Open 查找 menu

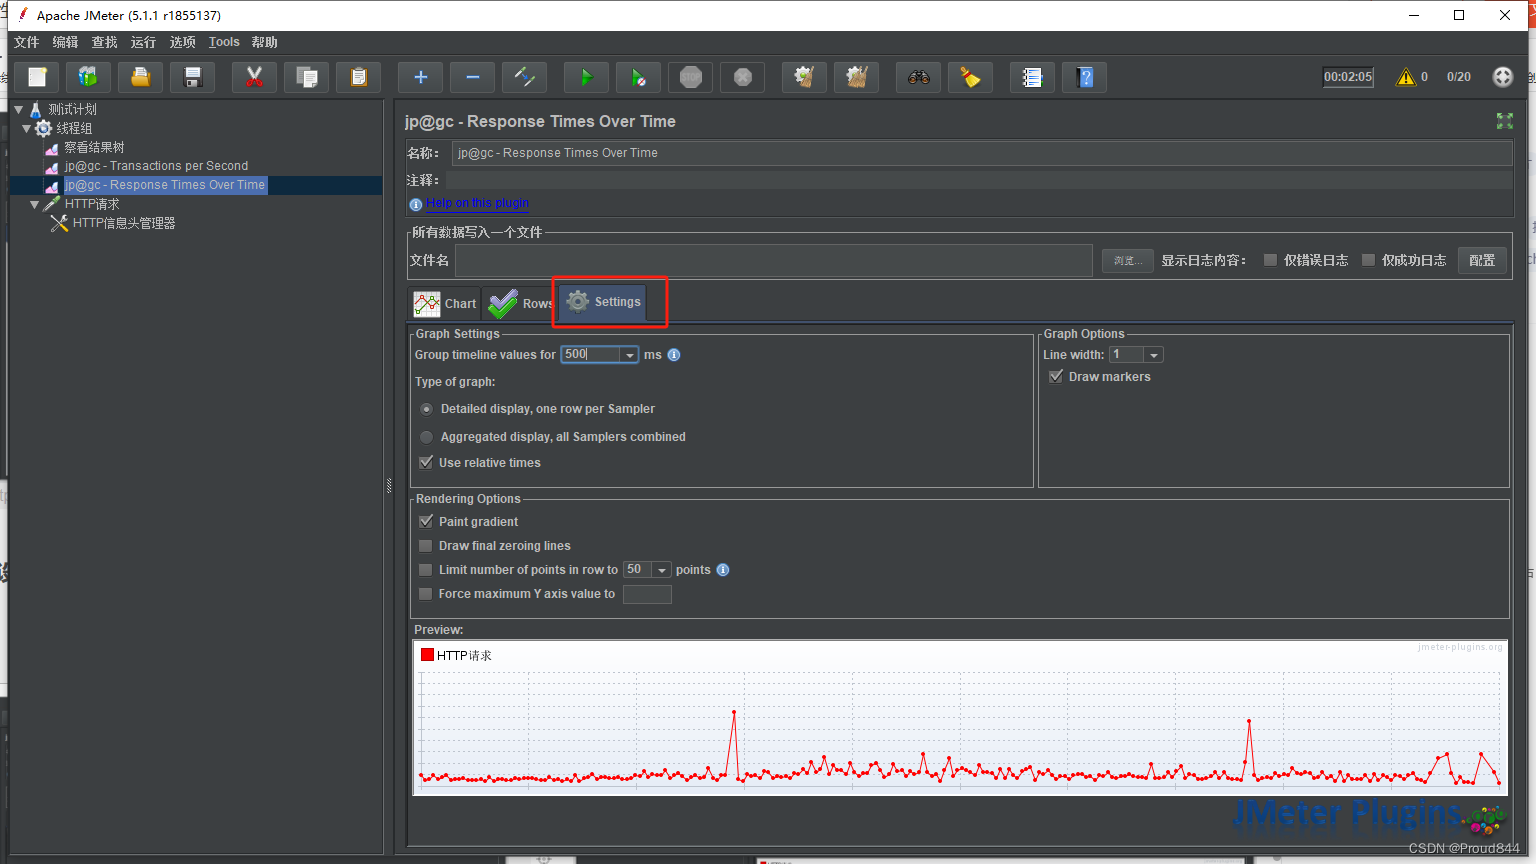pos(104,42)
